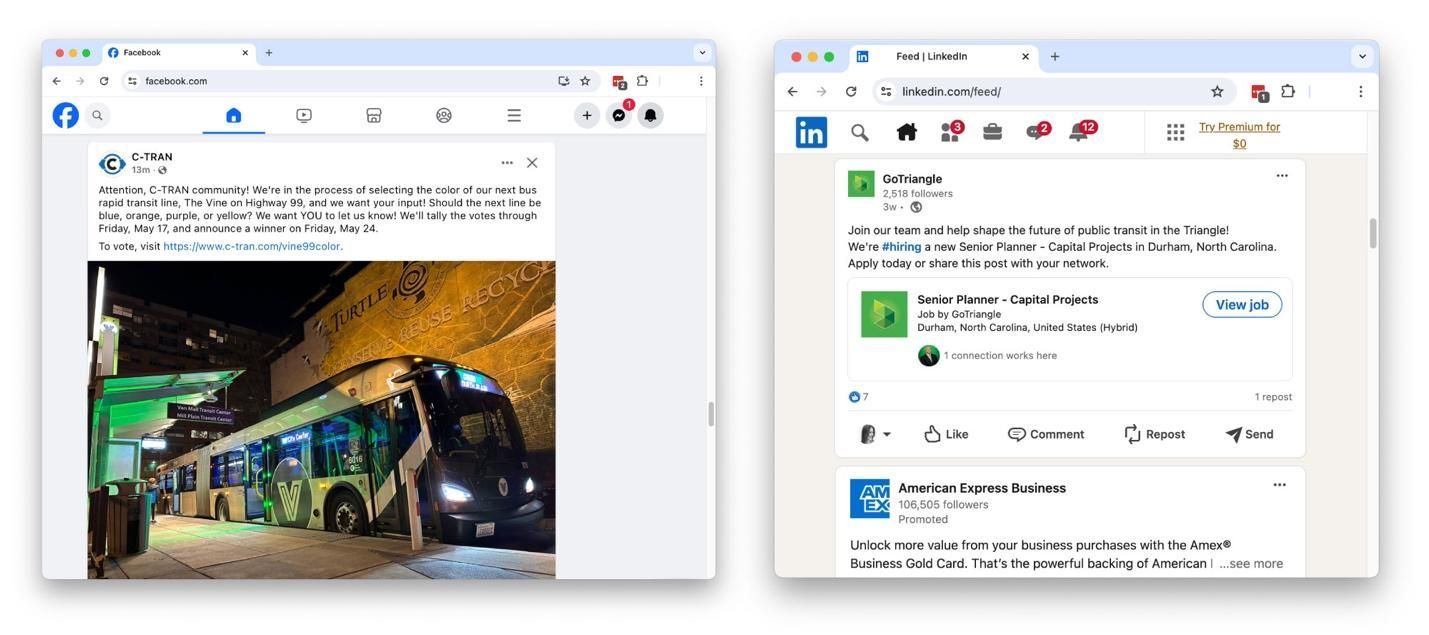Expand Amex post with see more
This screenshot has height=635, width=1429.
point(1251,564)
